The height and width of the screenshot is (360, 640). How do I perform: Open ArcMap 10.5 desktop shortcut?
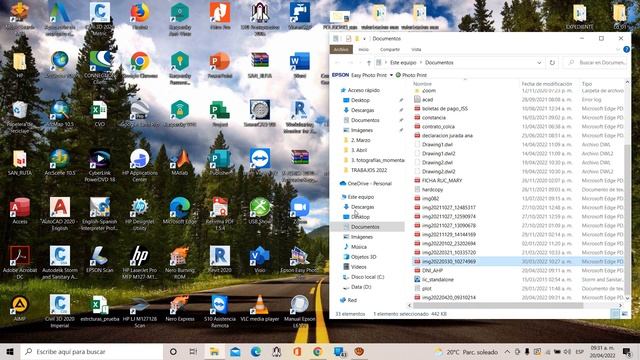[x=60, y=113]
